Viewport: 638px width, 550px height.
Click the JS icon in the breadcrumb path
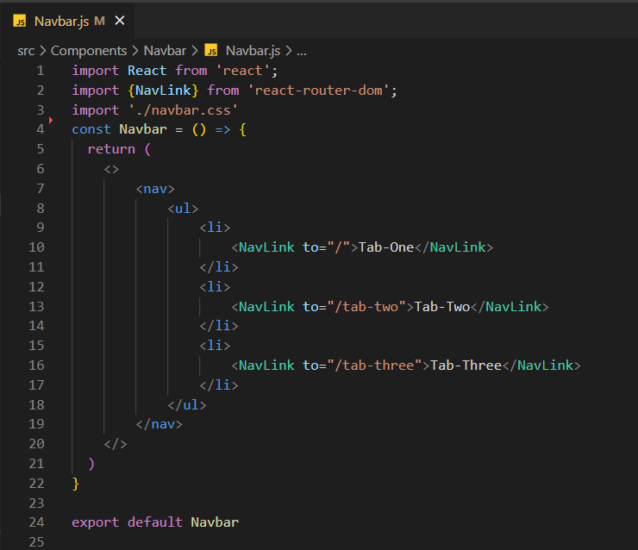pyautogui.click(x=211, y=50)
